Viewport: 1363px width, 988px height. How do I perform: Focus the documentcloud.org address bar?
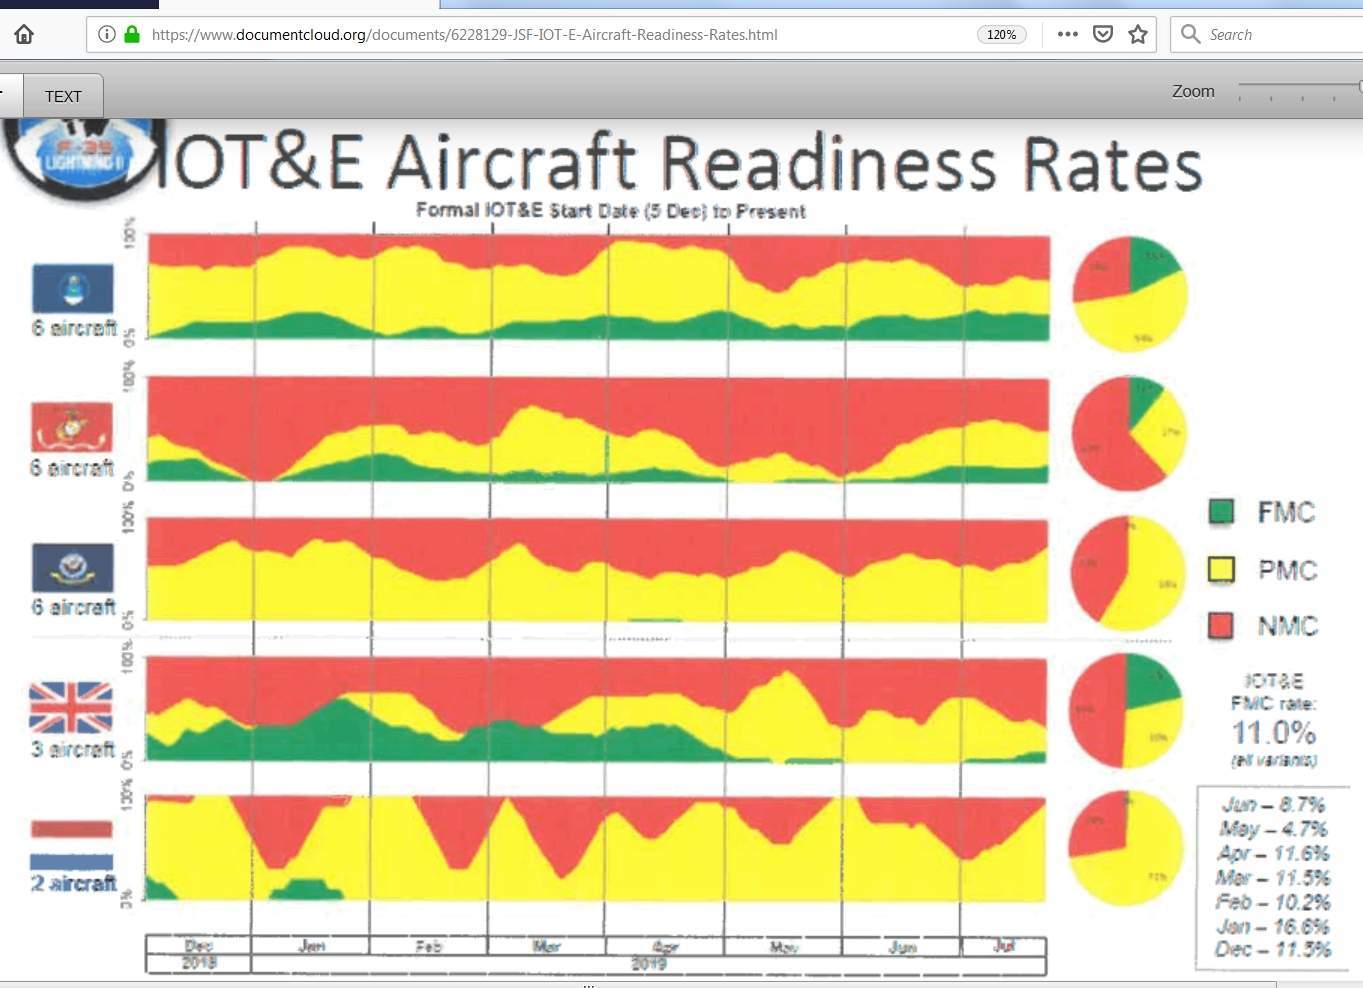tap(550, 35)
